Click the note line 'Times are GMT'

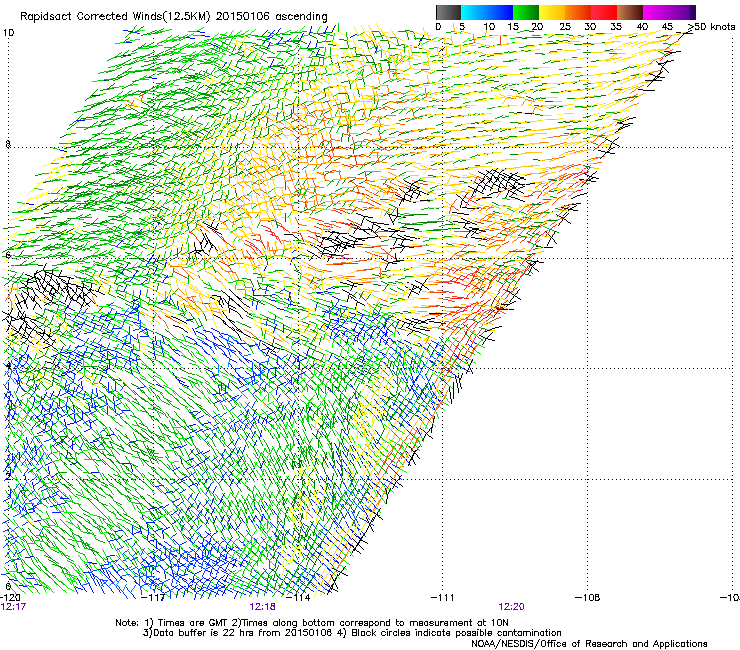[193, 623]
